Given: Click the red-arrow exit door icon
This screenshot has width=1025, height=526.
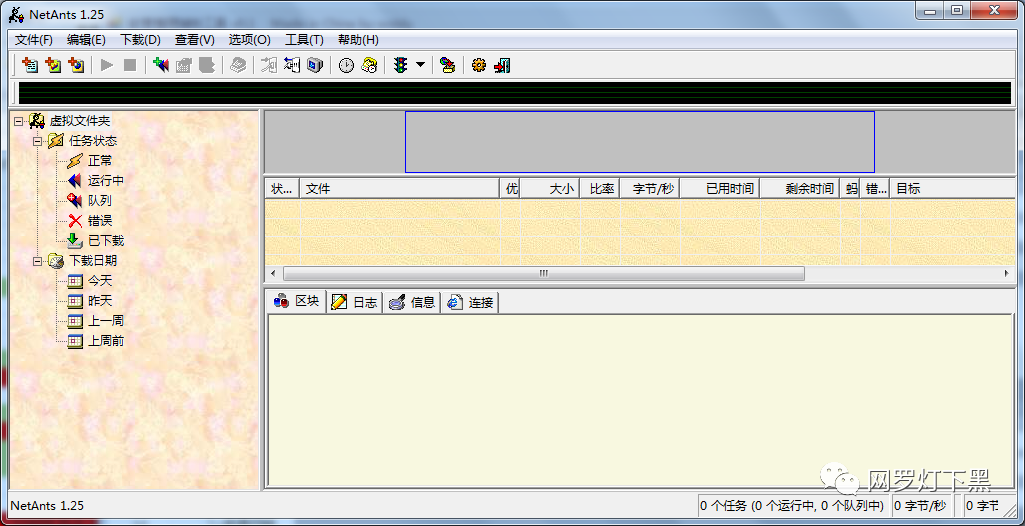Looking at the screenshot, I should [502, 65].
